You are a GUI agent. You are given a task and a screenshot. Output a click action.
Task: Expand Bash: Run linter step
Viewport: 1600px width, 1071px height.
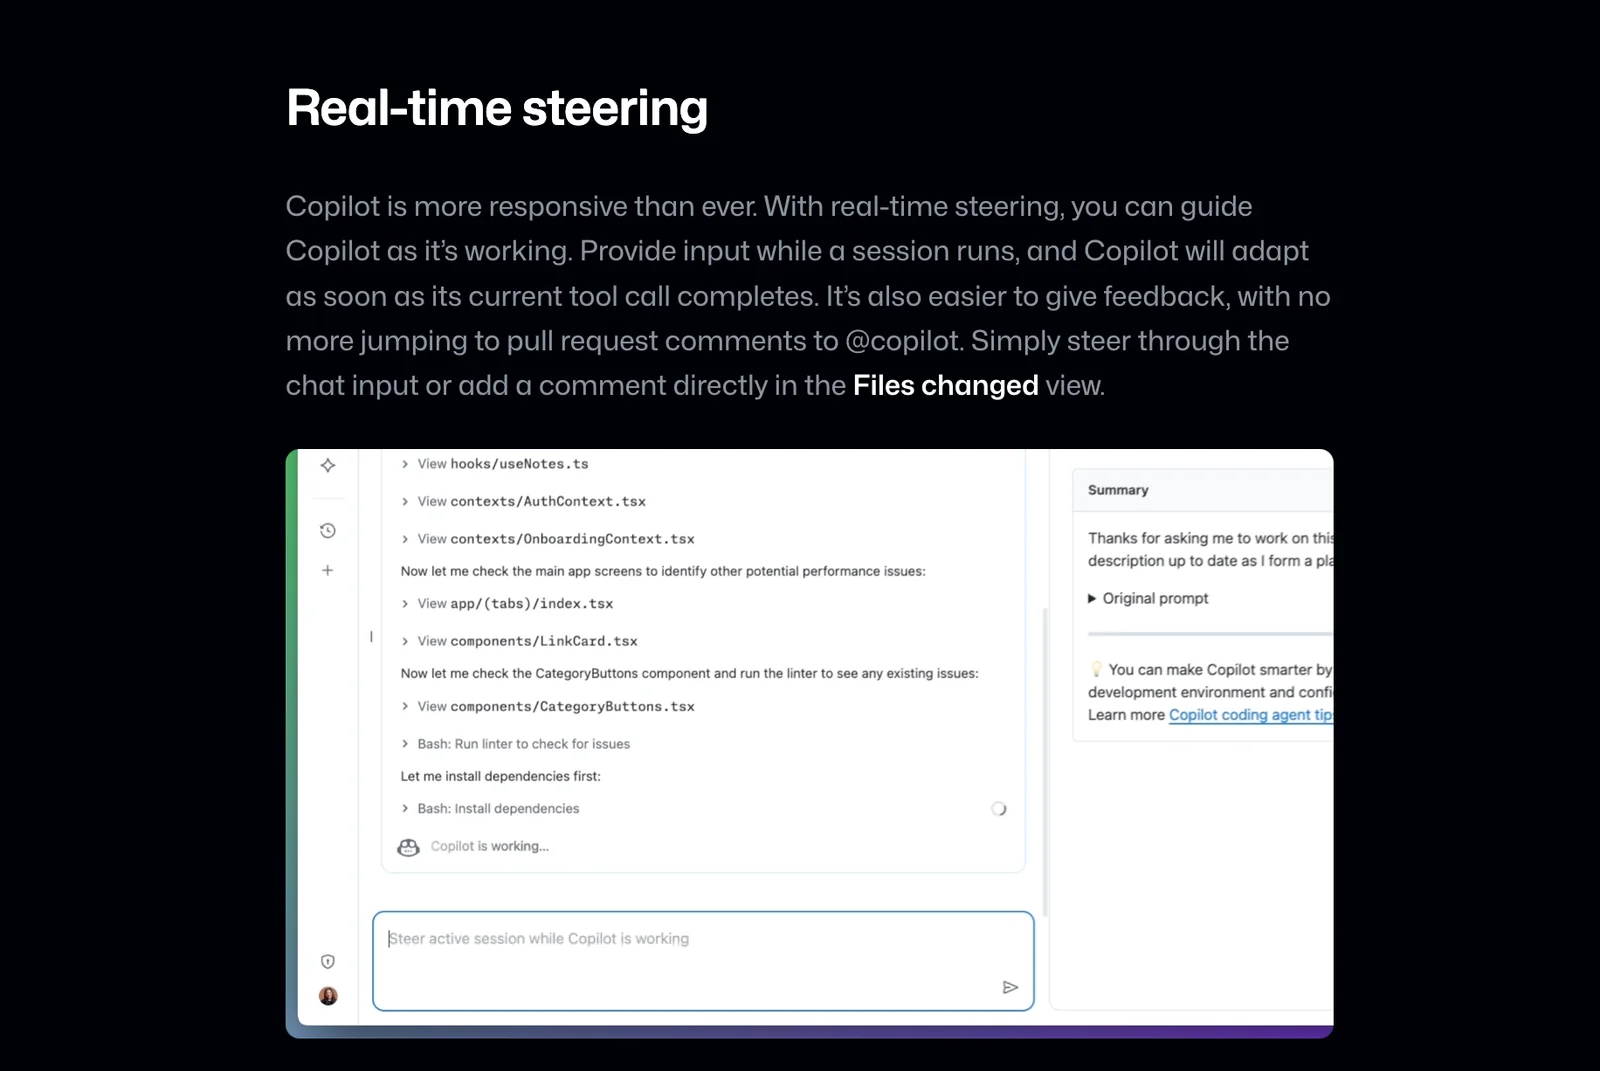[x=405, y=744]
